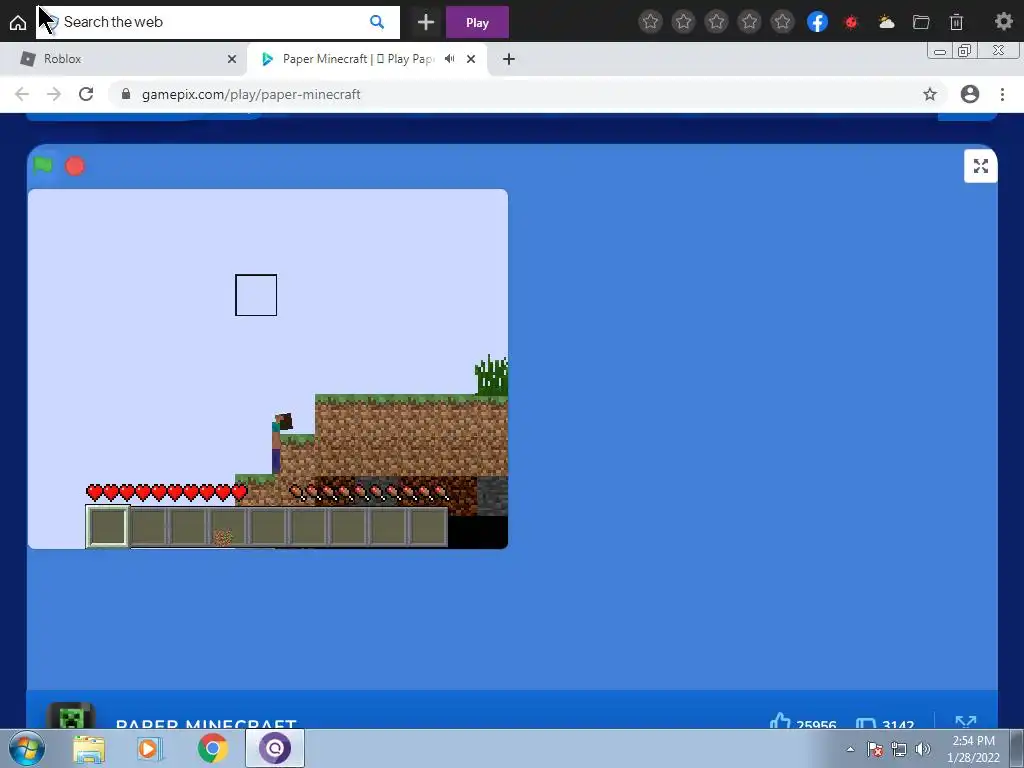The height and width of the screenshot is (768, 1024).
Task: Click the Creeper game thumbnail
Action: click(72, 717)
